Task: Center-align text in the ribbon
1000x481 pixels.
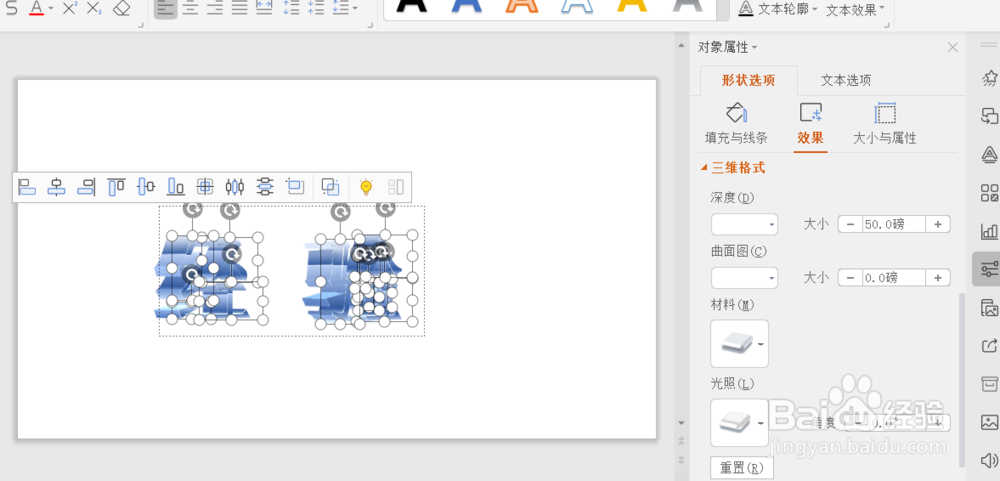Action: [190, 8]
